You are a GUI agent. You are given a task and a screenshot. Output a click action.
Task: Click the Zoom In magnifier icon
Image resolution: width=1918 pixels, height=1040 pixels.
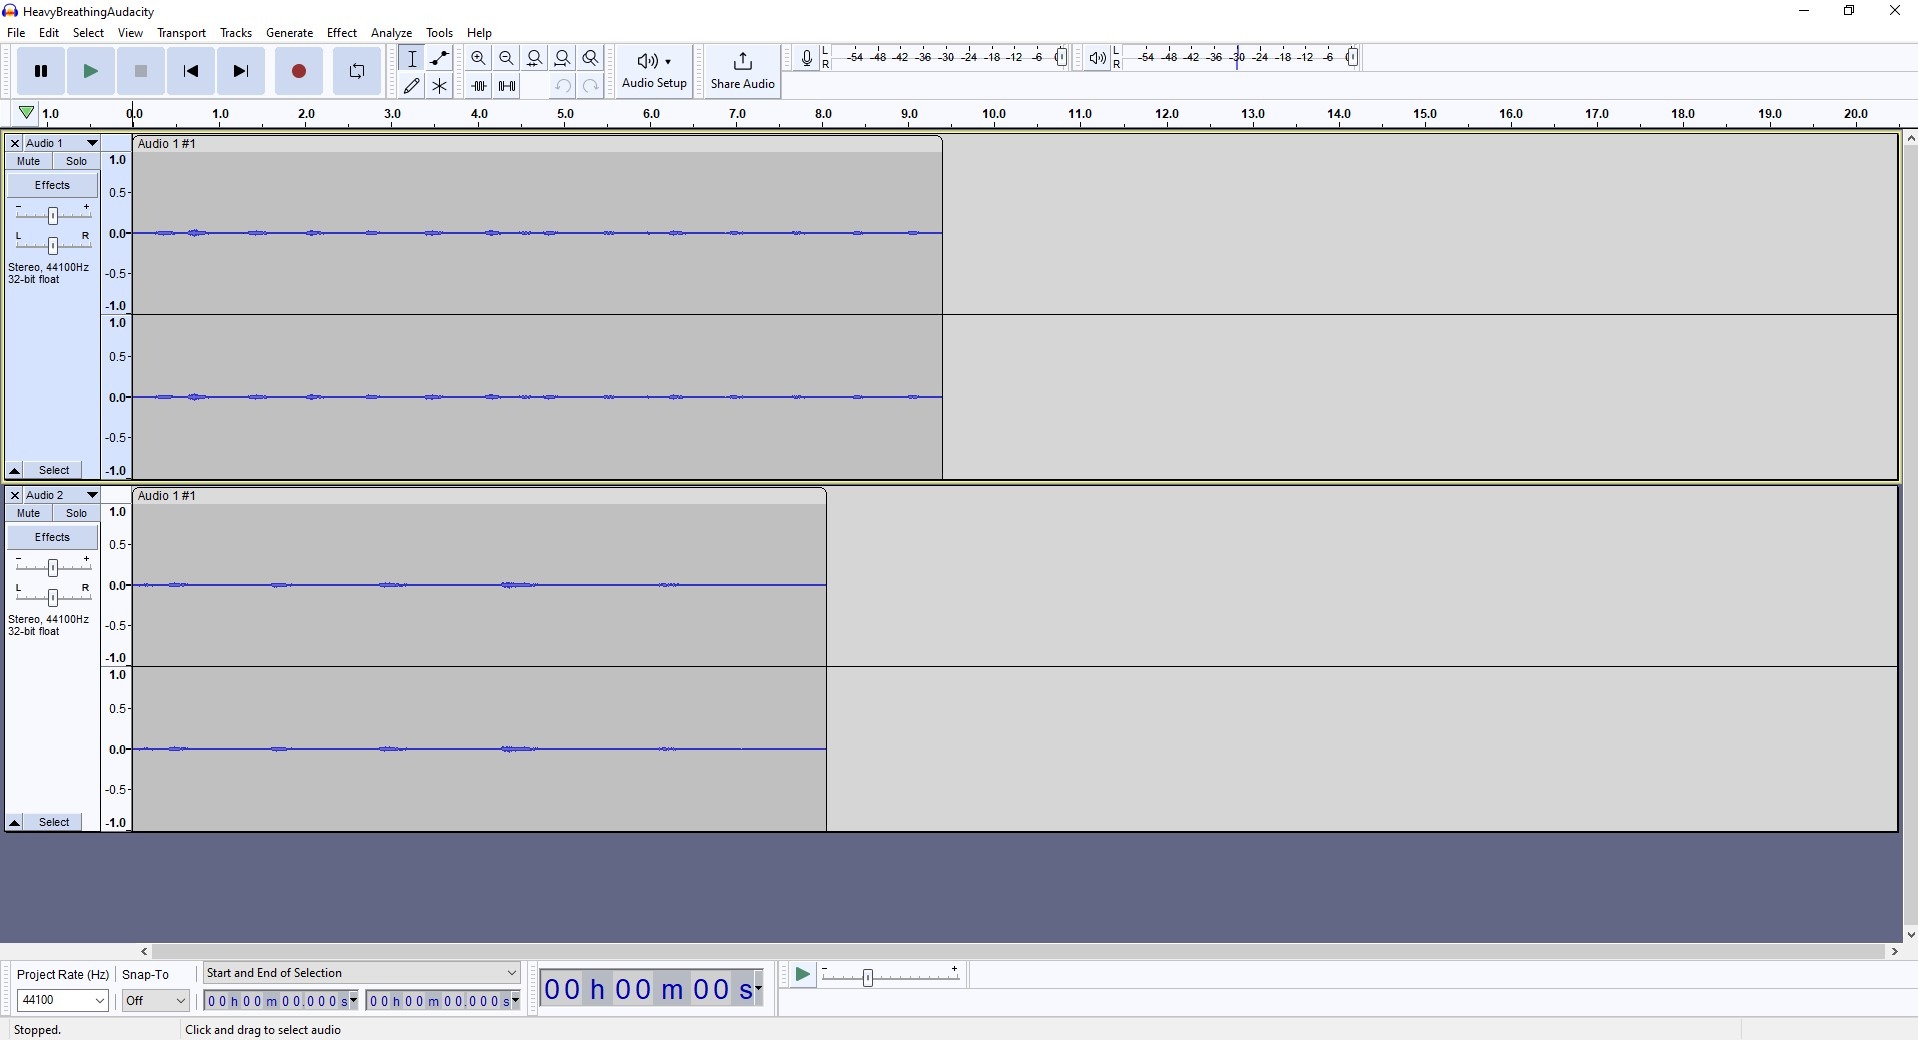[478, 58]
